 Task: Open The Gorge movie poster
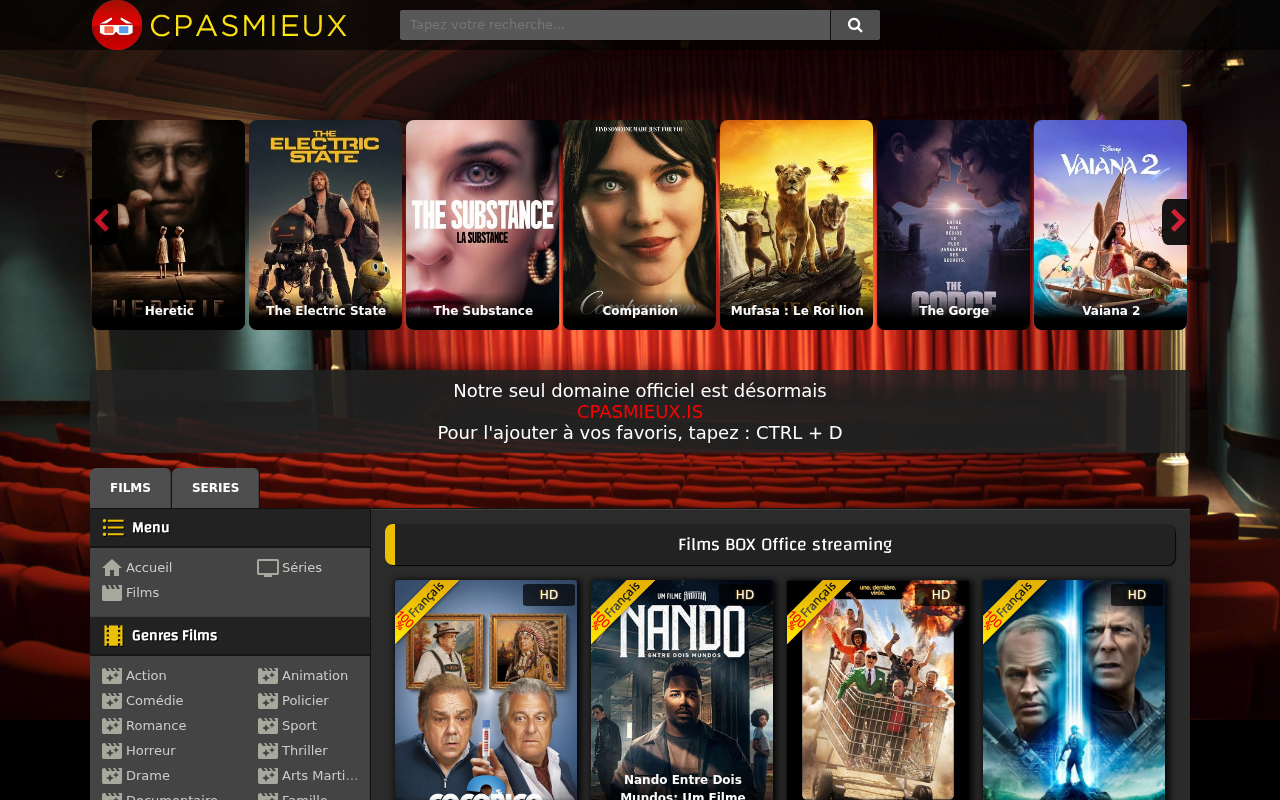click(953, 225)
